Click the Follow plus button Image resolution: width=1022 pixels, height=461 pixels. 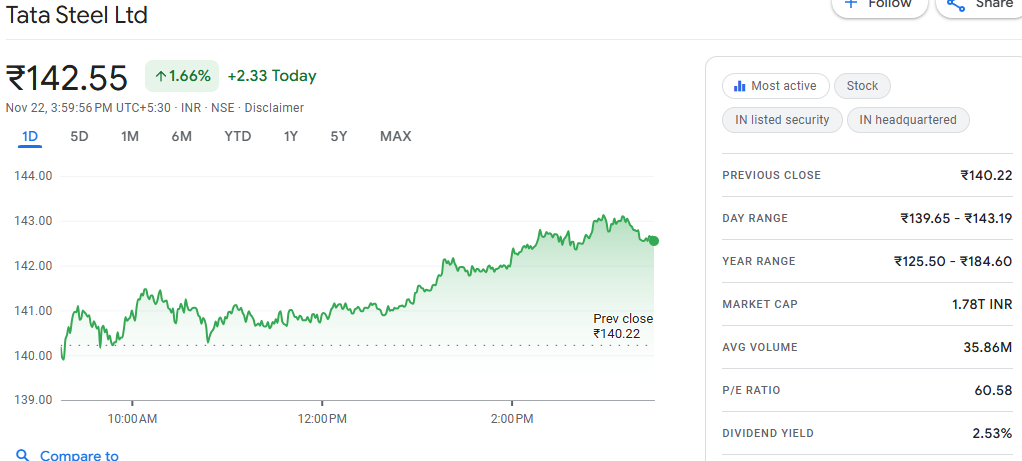click(878, 4)
